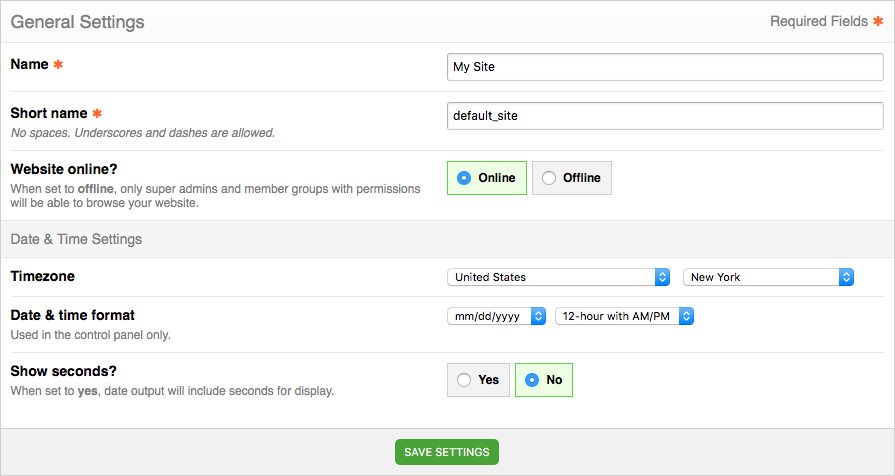Click the Required Fields asterisk icon

(x=878, y=21)
